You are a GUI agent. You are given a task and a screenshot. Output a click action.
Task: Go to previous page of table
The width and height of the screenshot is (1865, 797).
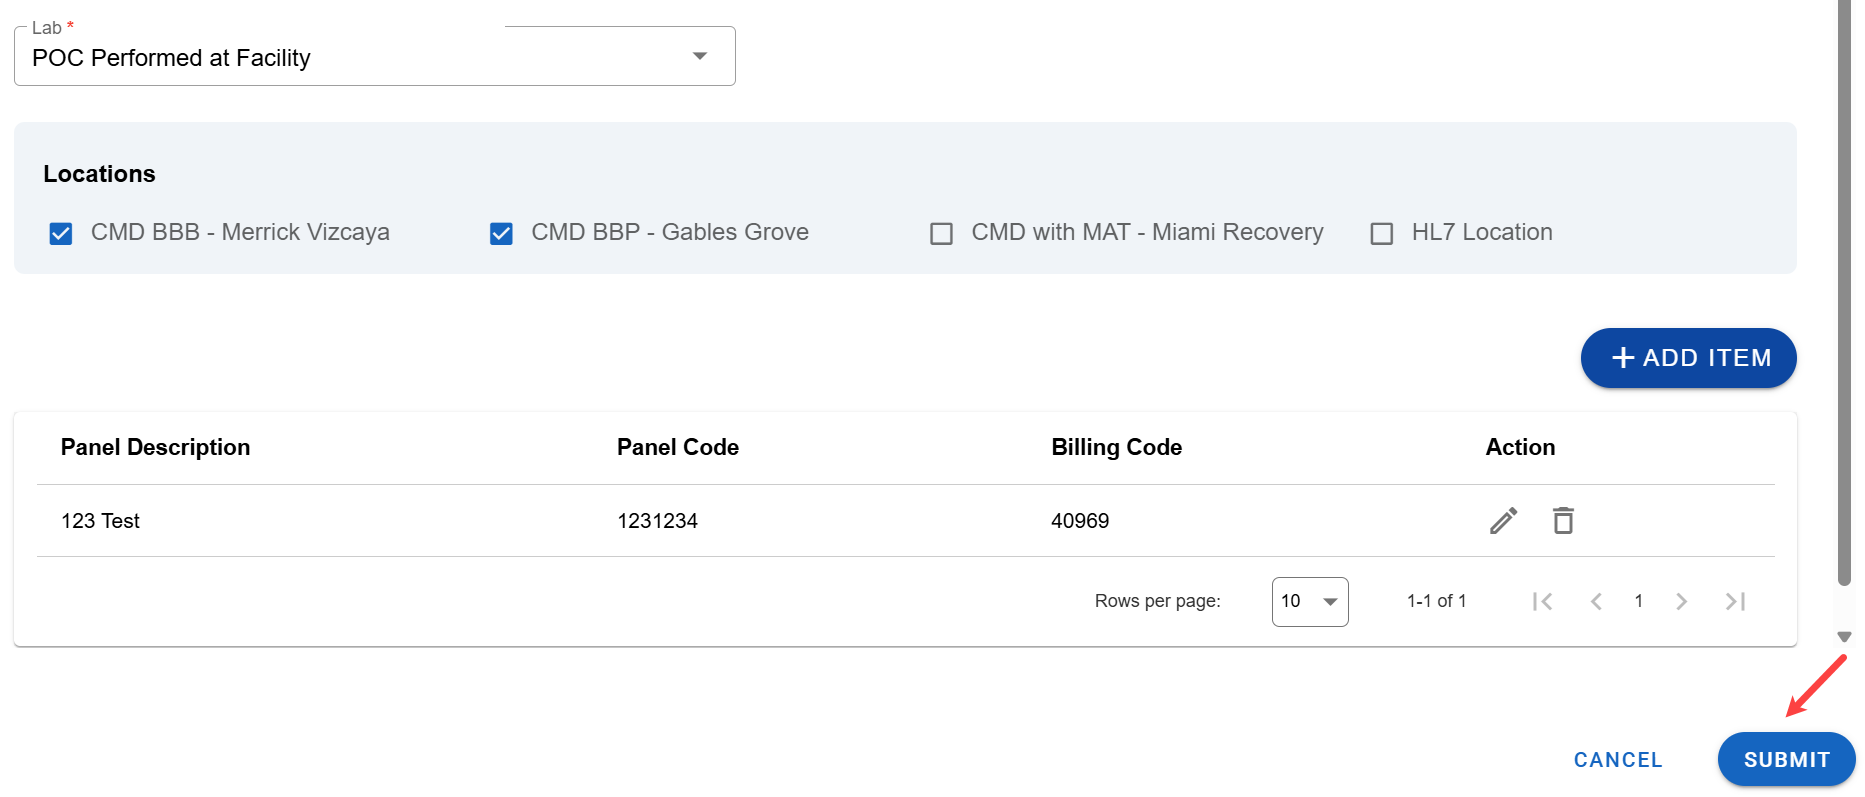[x=1596, y=601]
